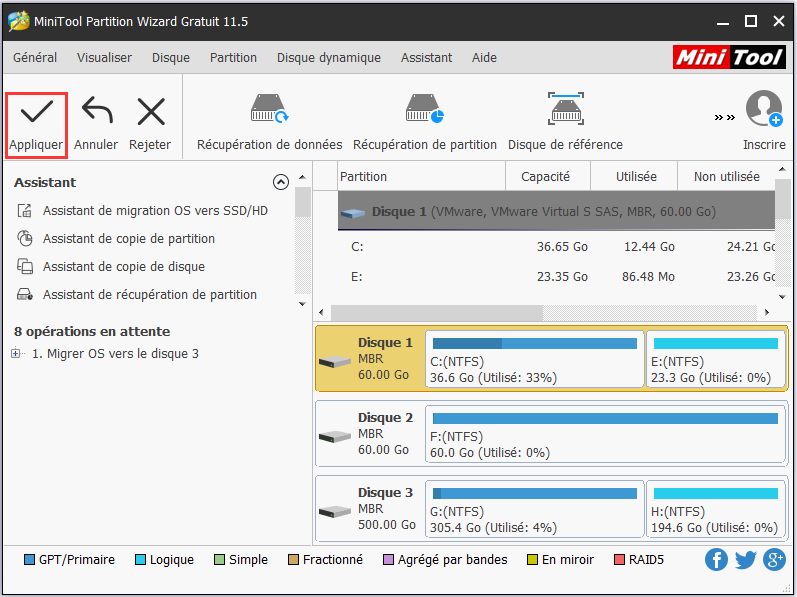This screenshot has width=797, height=597.
Task: Click the Inscrire user icon
Action: click(x=763, y=108)
